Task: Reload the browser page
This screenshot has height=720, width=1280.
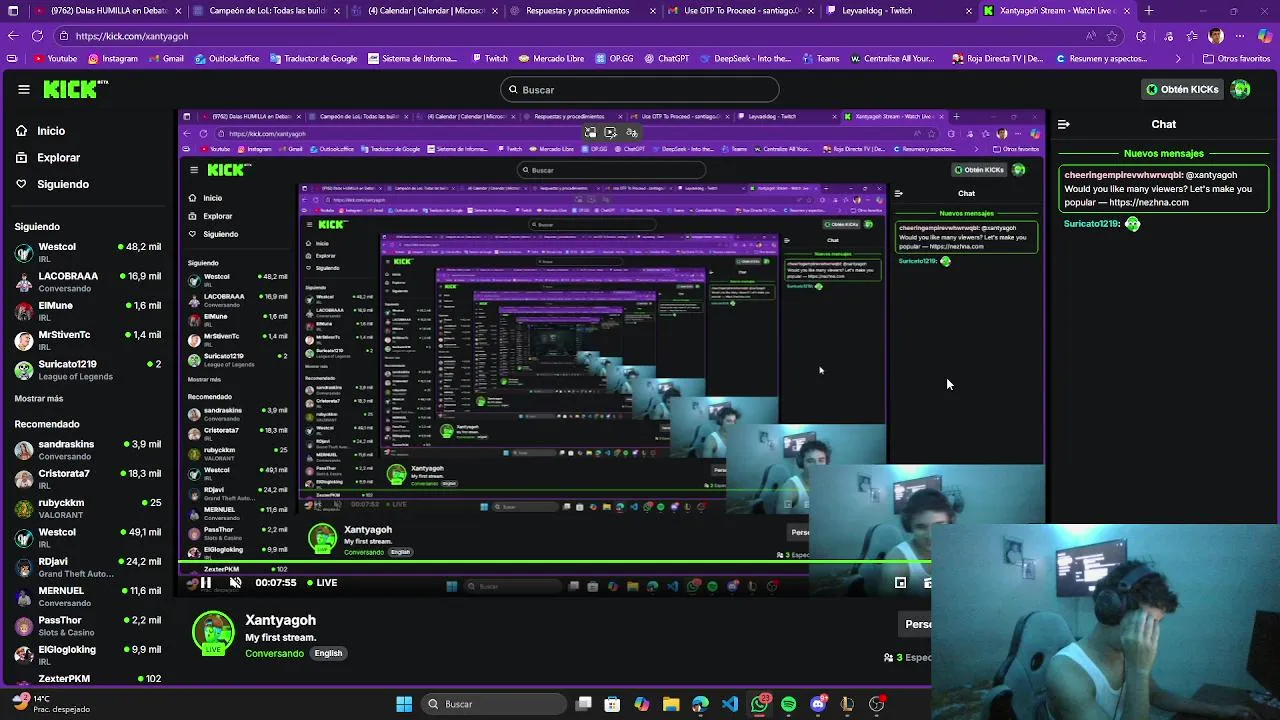Action: click(37, 35)
